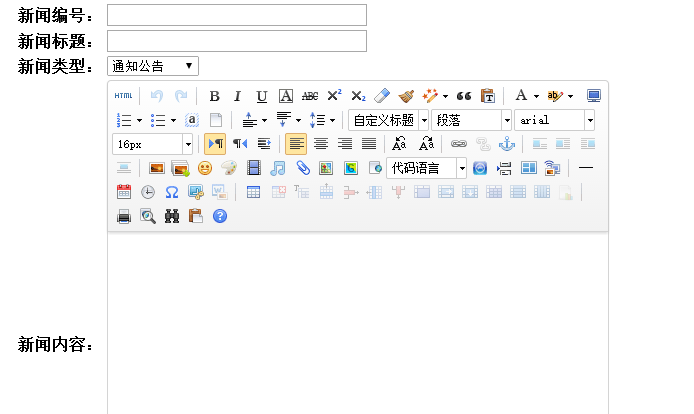Insert a video with film icon
Image resolution: width=694 pixels, height=414 pixels.
click(x=254, y=168)
